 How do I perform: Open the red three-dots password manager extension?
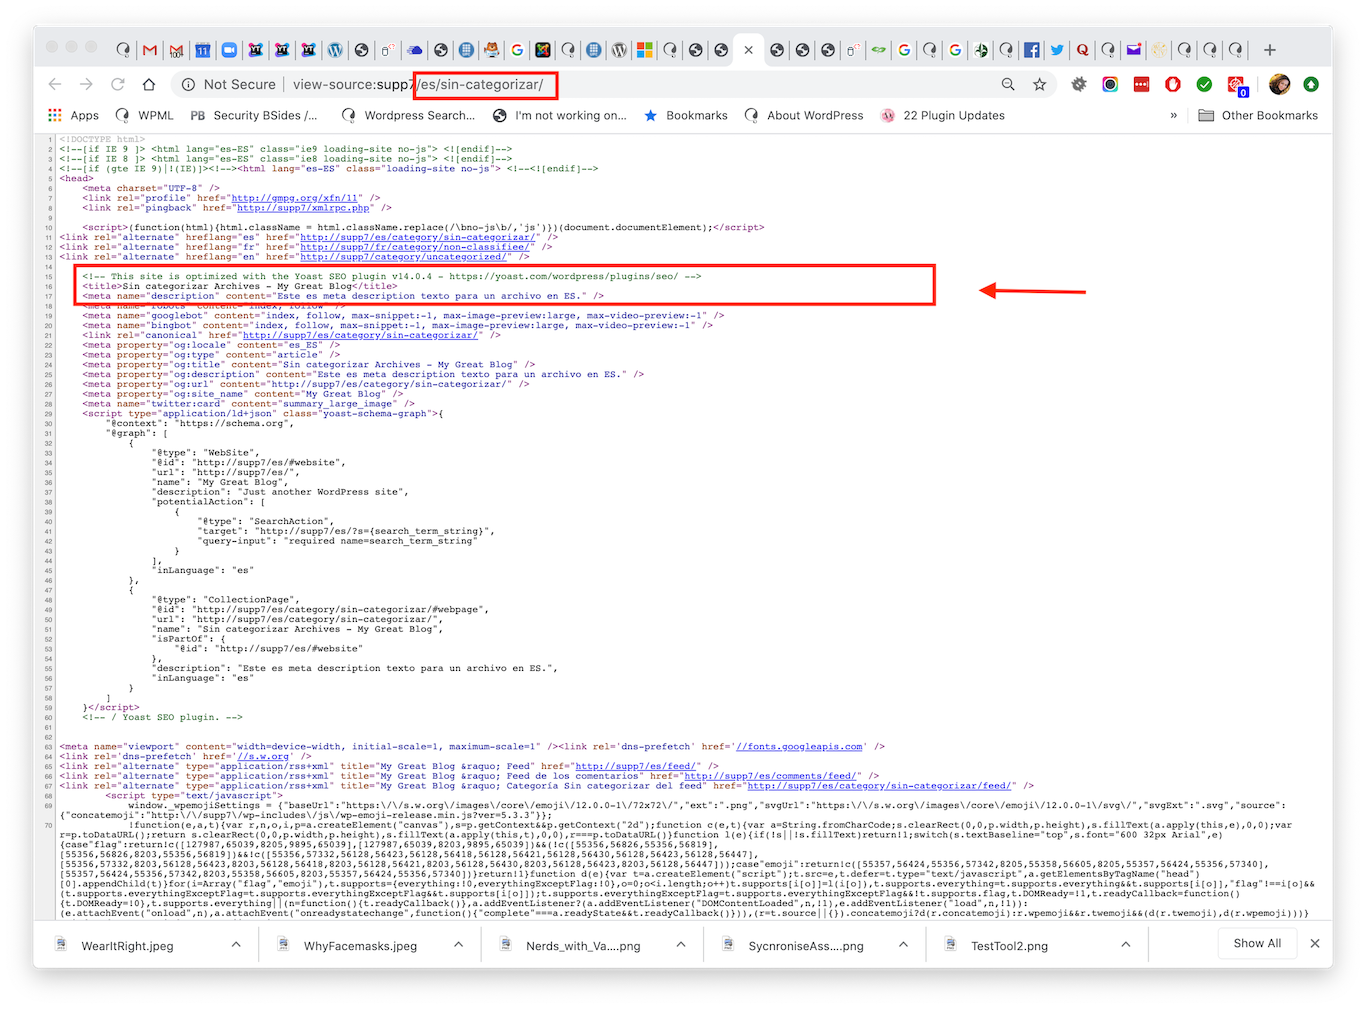pos(1142,85)
